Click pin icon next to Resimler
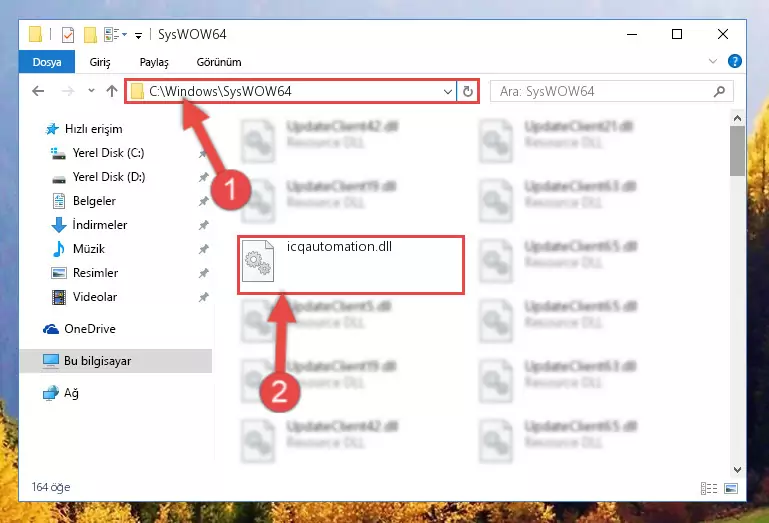This screenshot has width=769, height=523. (x=204, y=274)
